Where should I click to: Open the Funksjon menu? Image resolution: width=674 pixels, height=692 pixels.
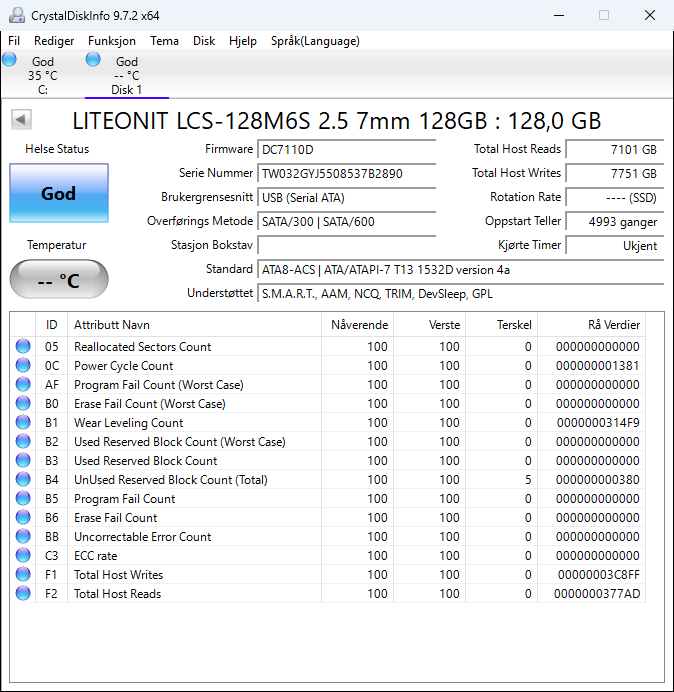(x=112, y=41)
